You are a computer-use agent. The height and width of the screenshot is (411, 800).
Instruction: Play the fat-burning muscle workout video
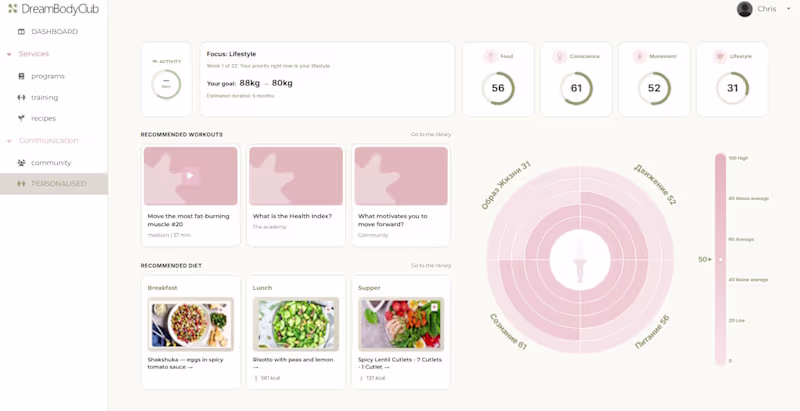pos(190,176)
